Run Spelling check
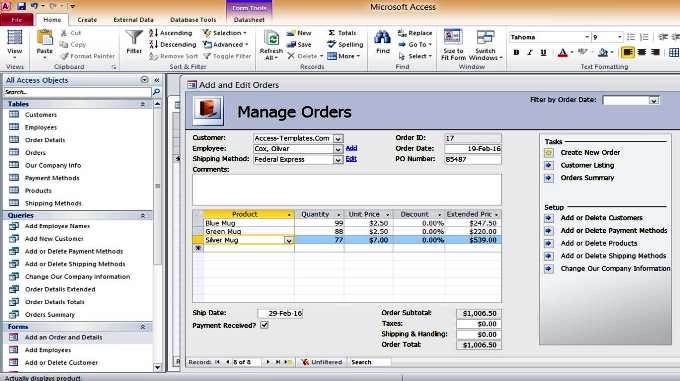 [345, 45]
